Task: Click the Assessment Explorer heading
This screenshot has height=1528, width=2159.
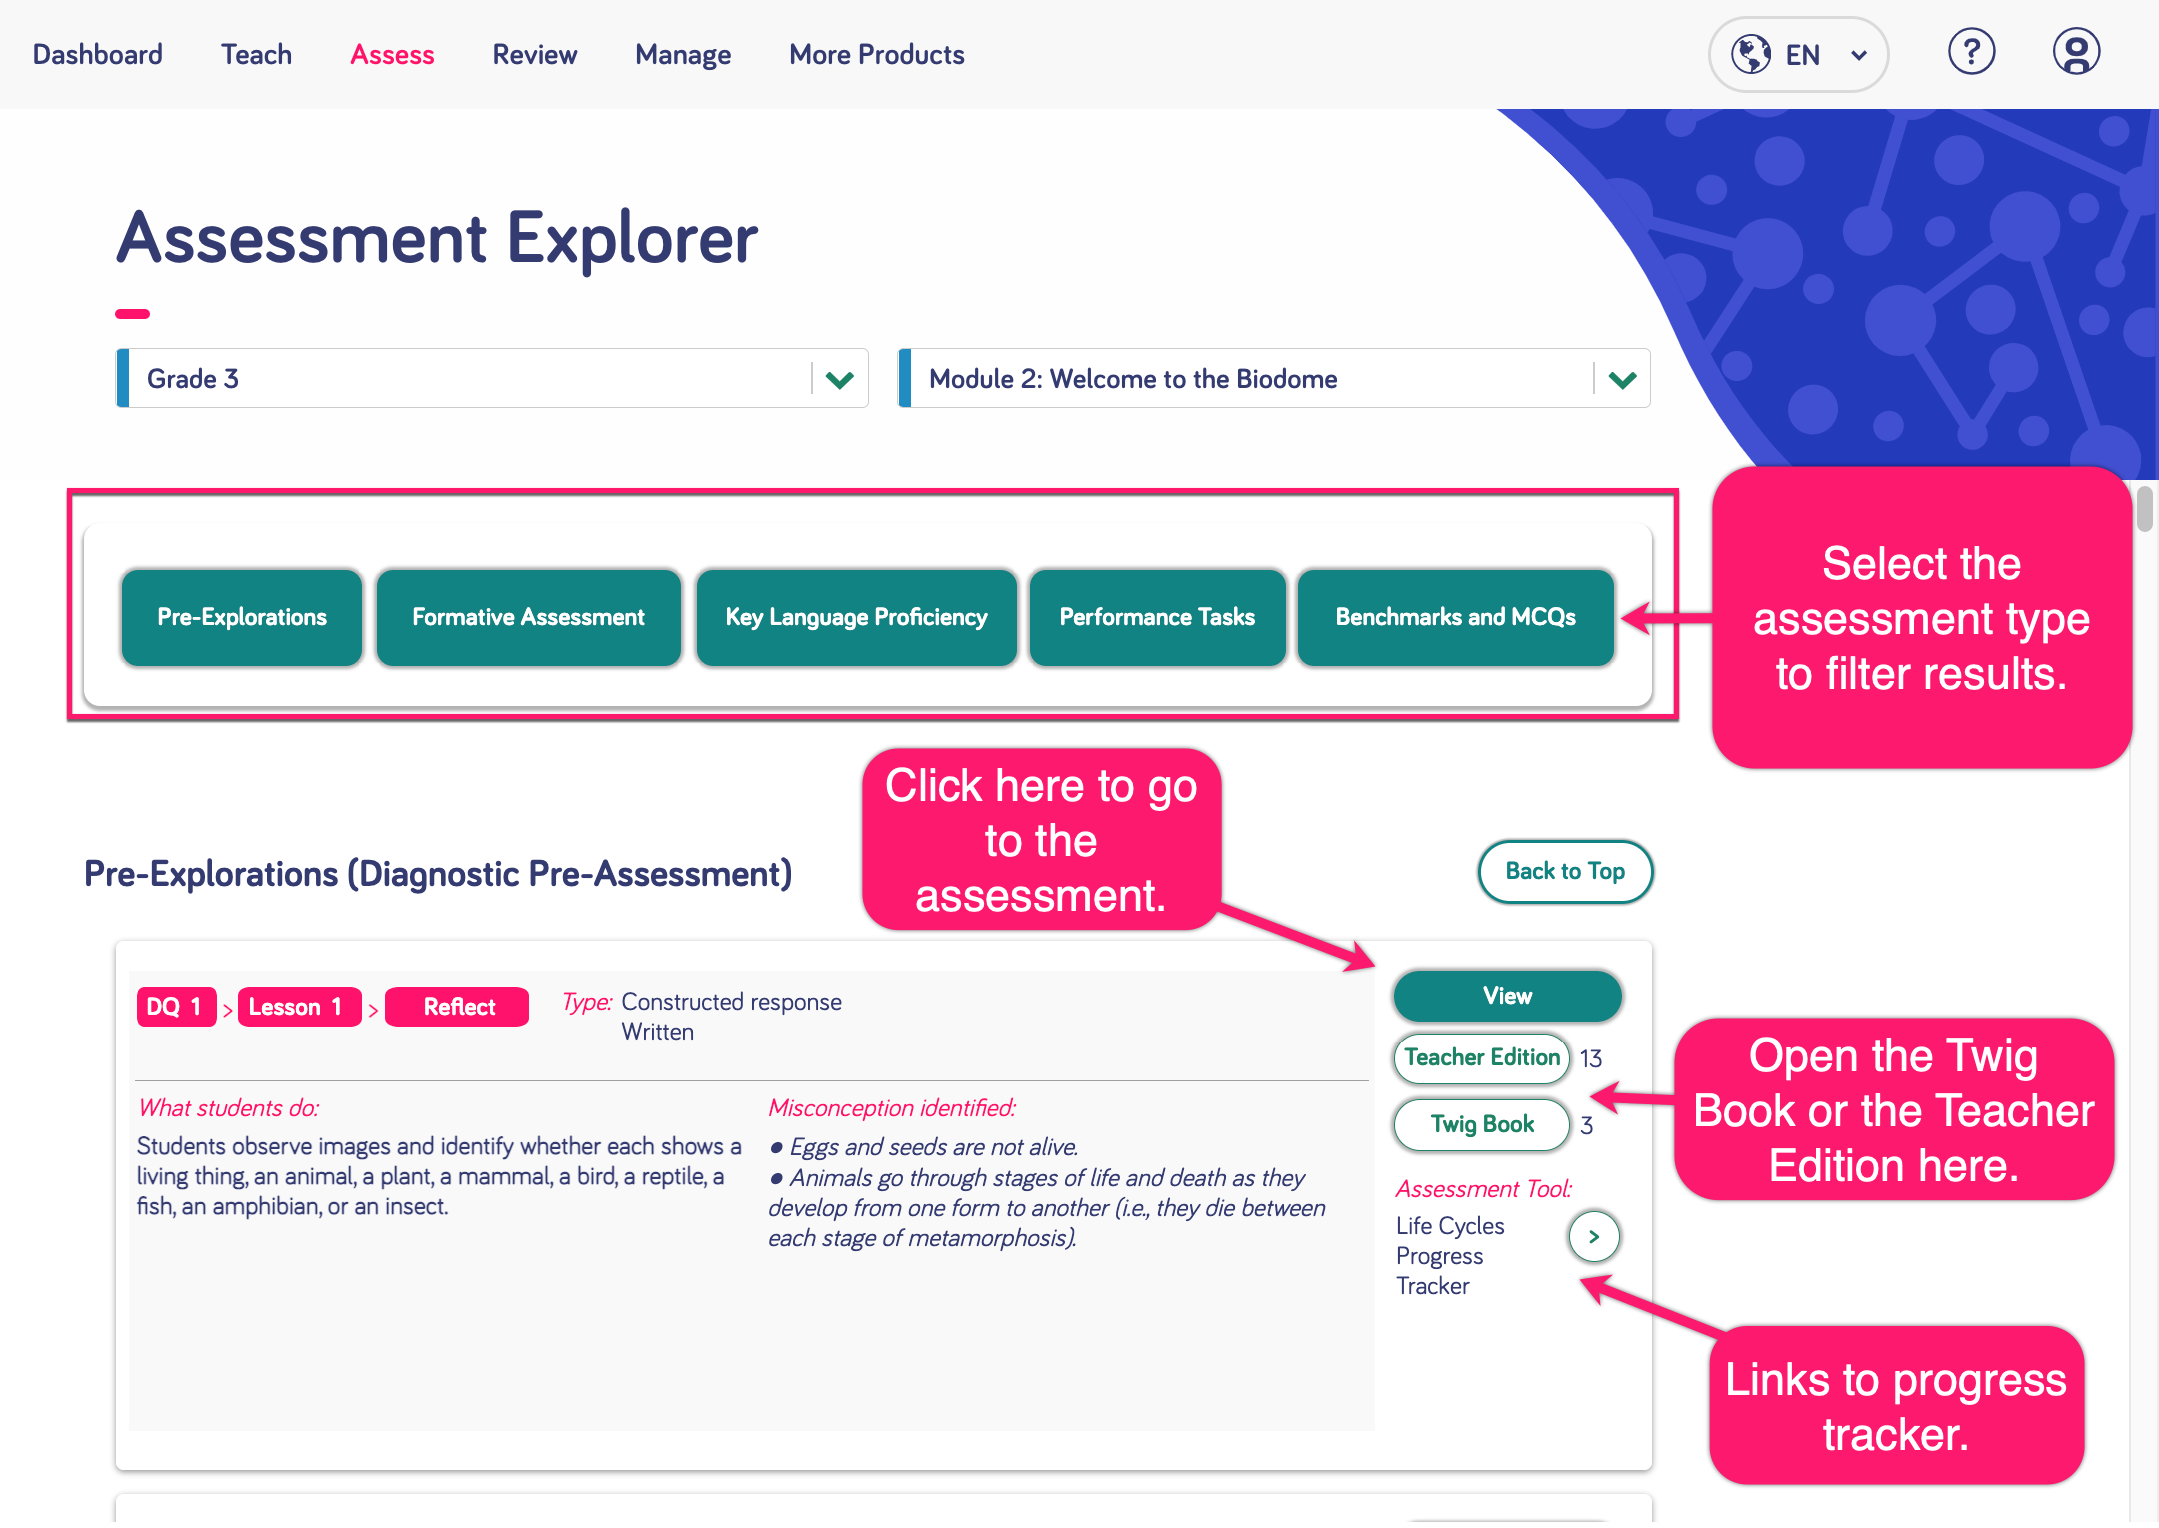Action: coord(437,239)
